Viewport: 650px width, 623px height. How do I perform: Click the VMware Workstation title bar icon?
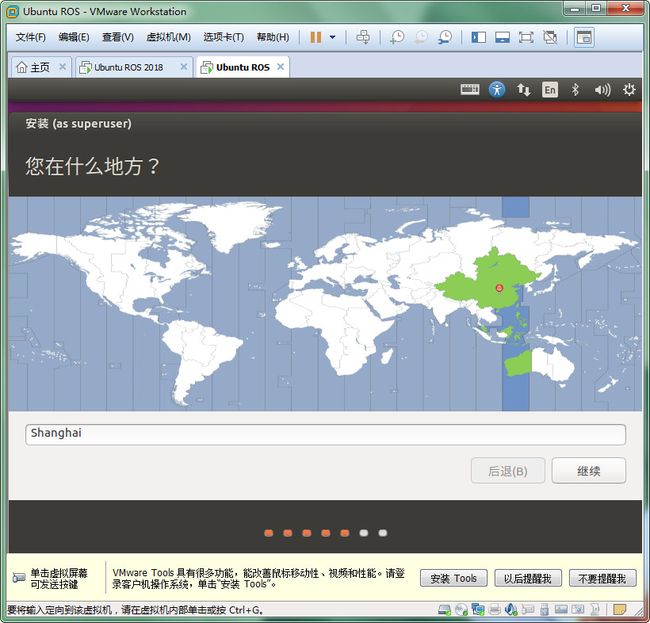tap(12, 12)
